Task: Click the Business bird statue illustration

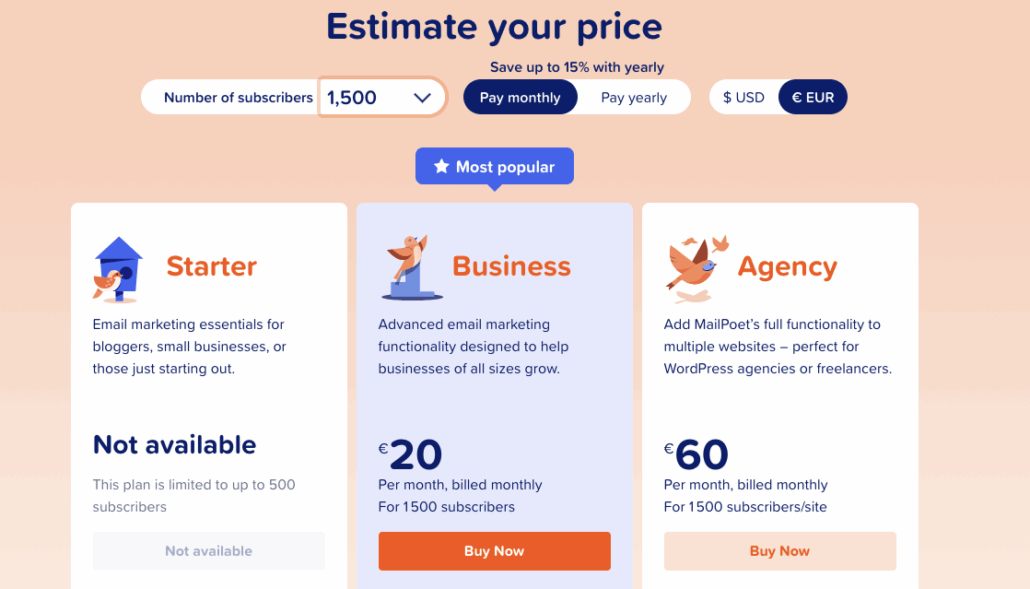Action: [412, 268]
